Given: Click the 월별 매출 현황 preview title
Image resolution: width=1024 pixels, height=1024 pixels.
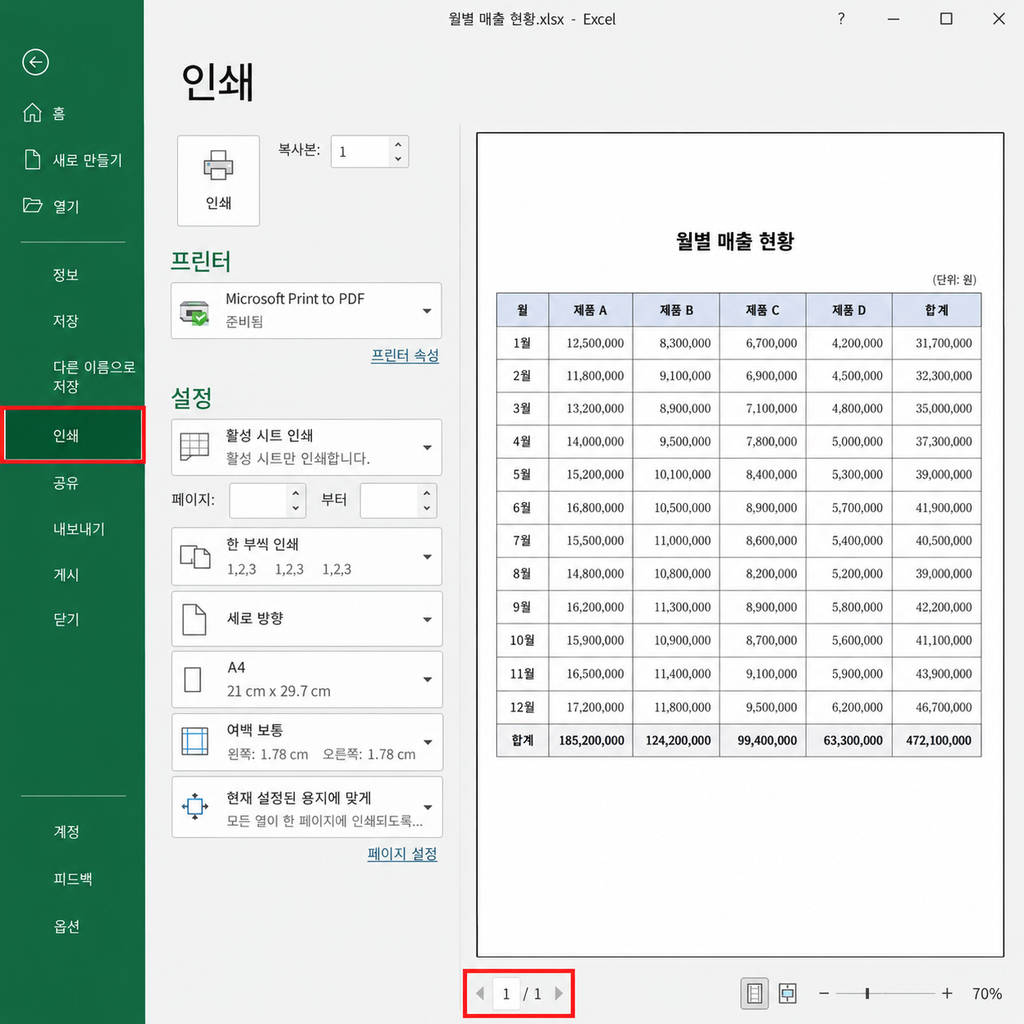Looking at the screenshot, I should click(735, 241).
